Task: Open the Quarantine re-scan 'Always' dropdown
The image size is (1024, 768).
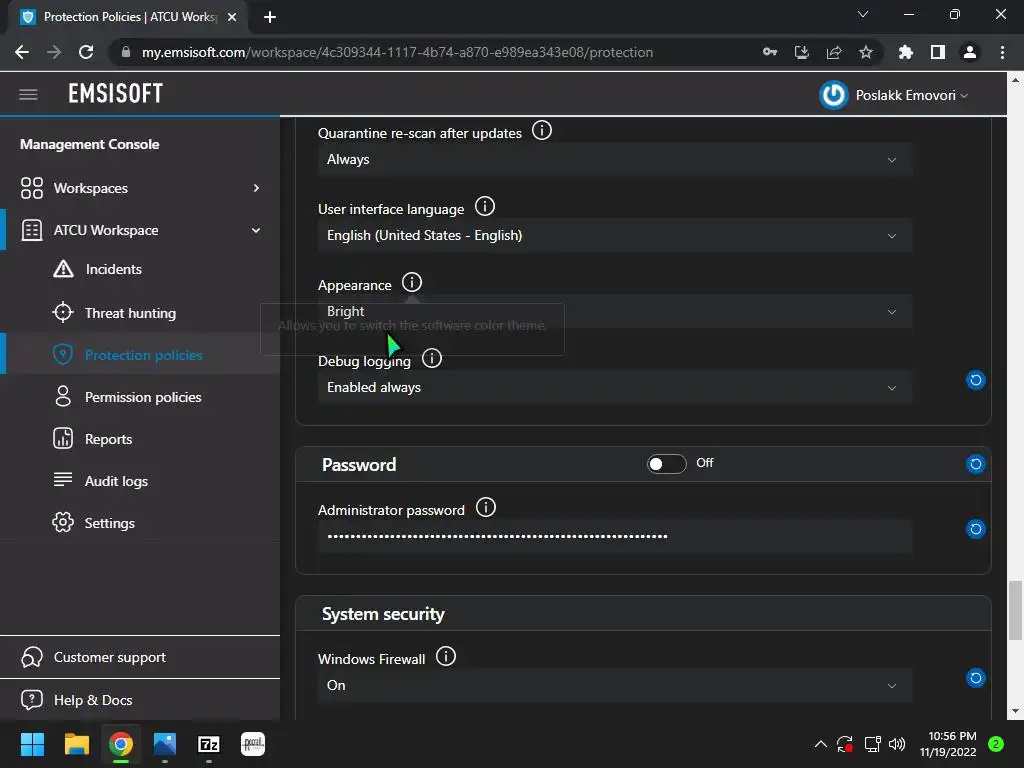Action: point(615,160)
